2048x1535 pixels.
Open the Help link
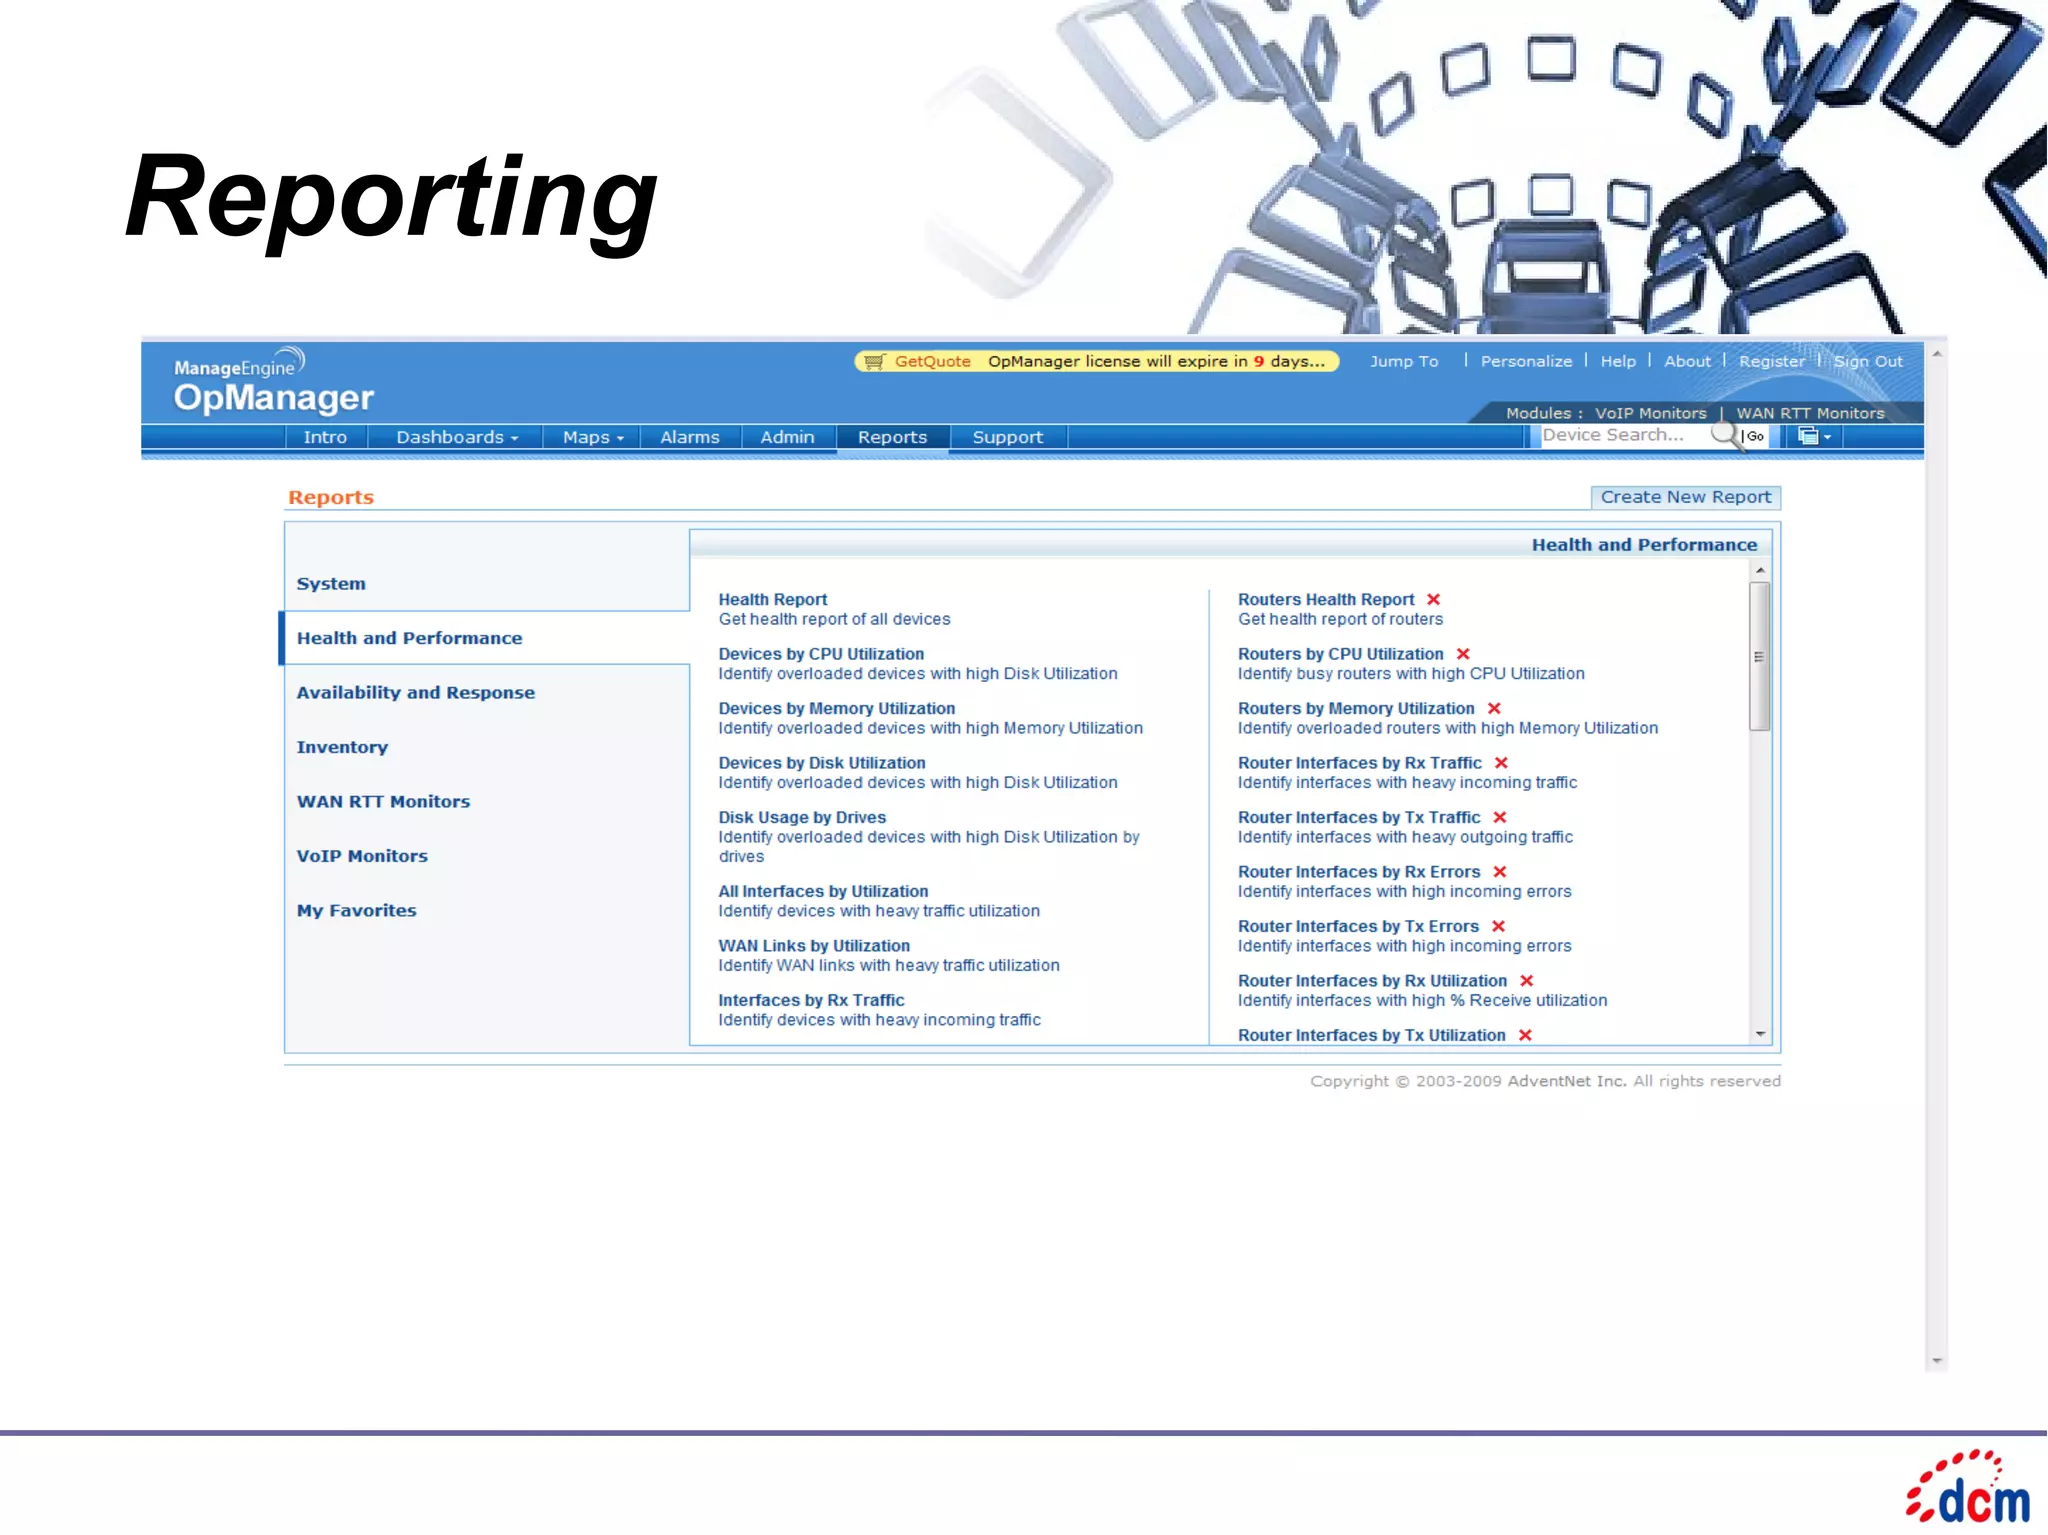pyautogui.click(x=1618, y=362)
